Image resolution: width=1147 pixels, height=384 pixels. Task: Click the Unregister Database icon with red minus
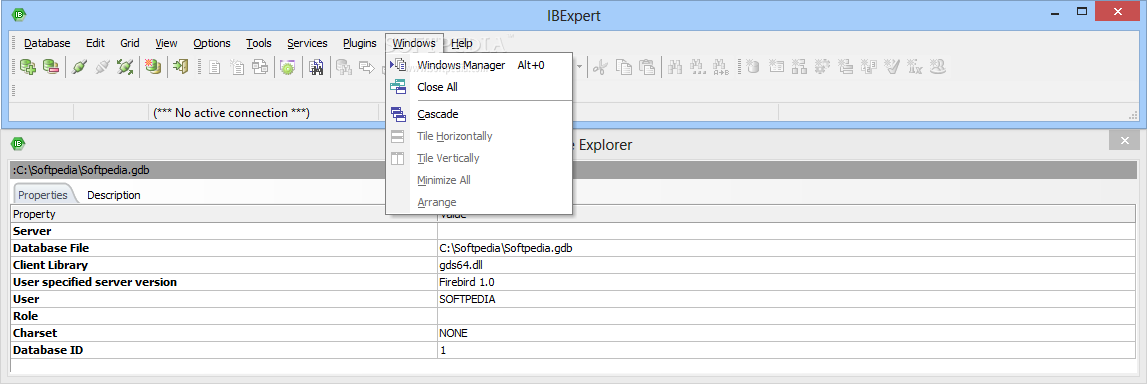50,67
